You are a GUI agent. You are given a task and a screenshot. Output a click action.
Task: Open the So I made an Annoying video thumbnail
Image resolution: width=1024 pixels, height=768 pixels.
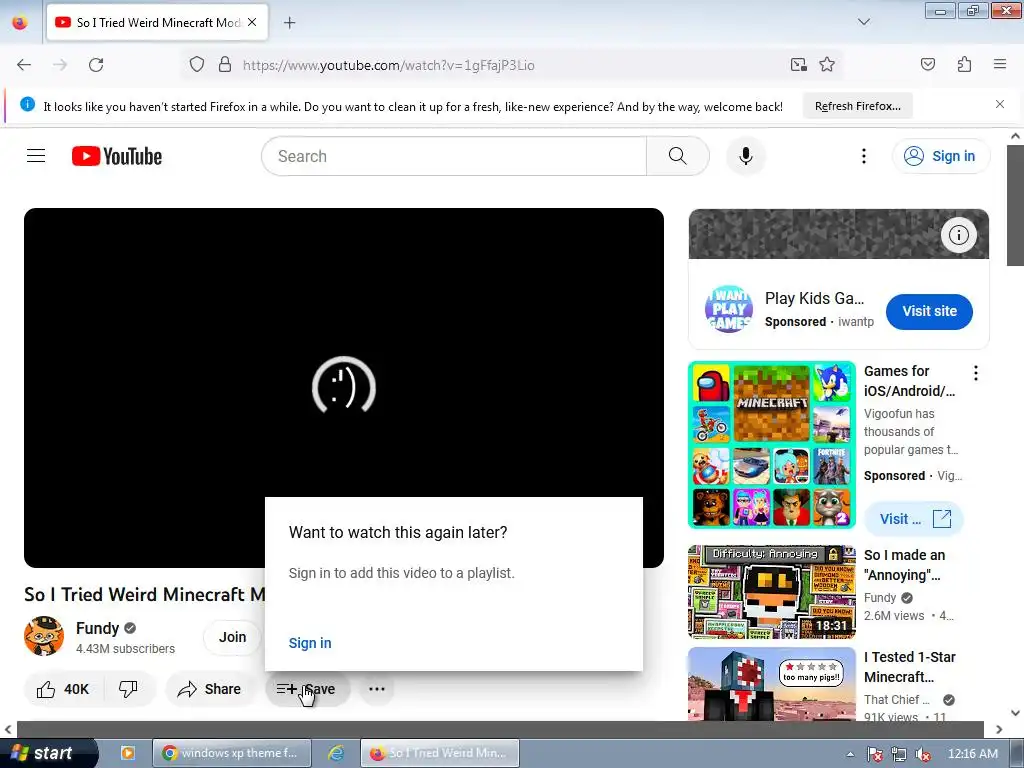(x=771, y=592)
